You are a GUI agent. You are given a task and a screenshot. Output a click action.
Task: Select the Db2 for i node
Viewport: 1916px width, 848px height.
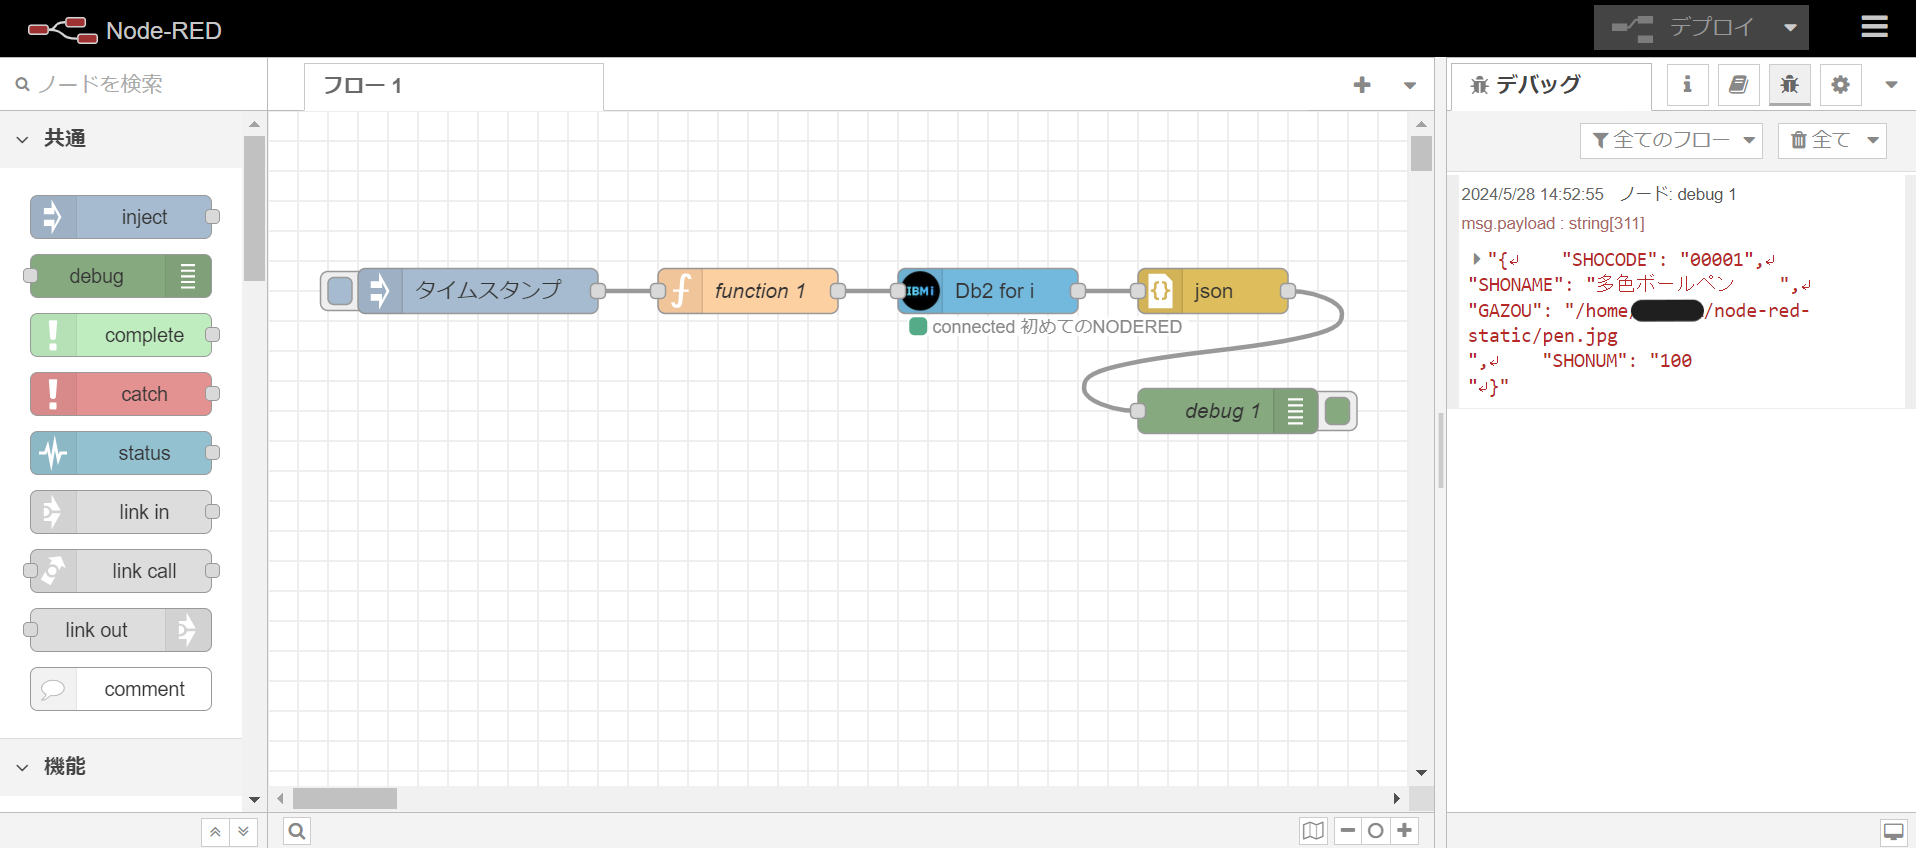[x=988, y=291]
